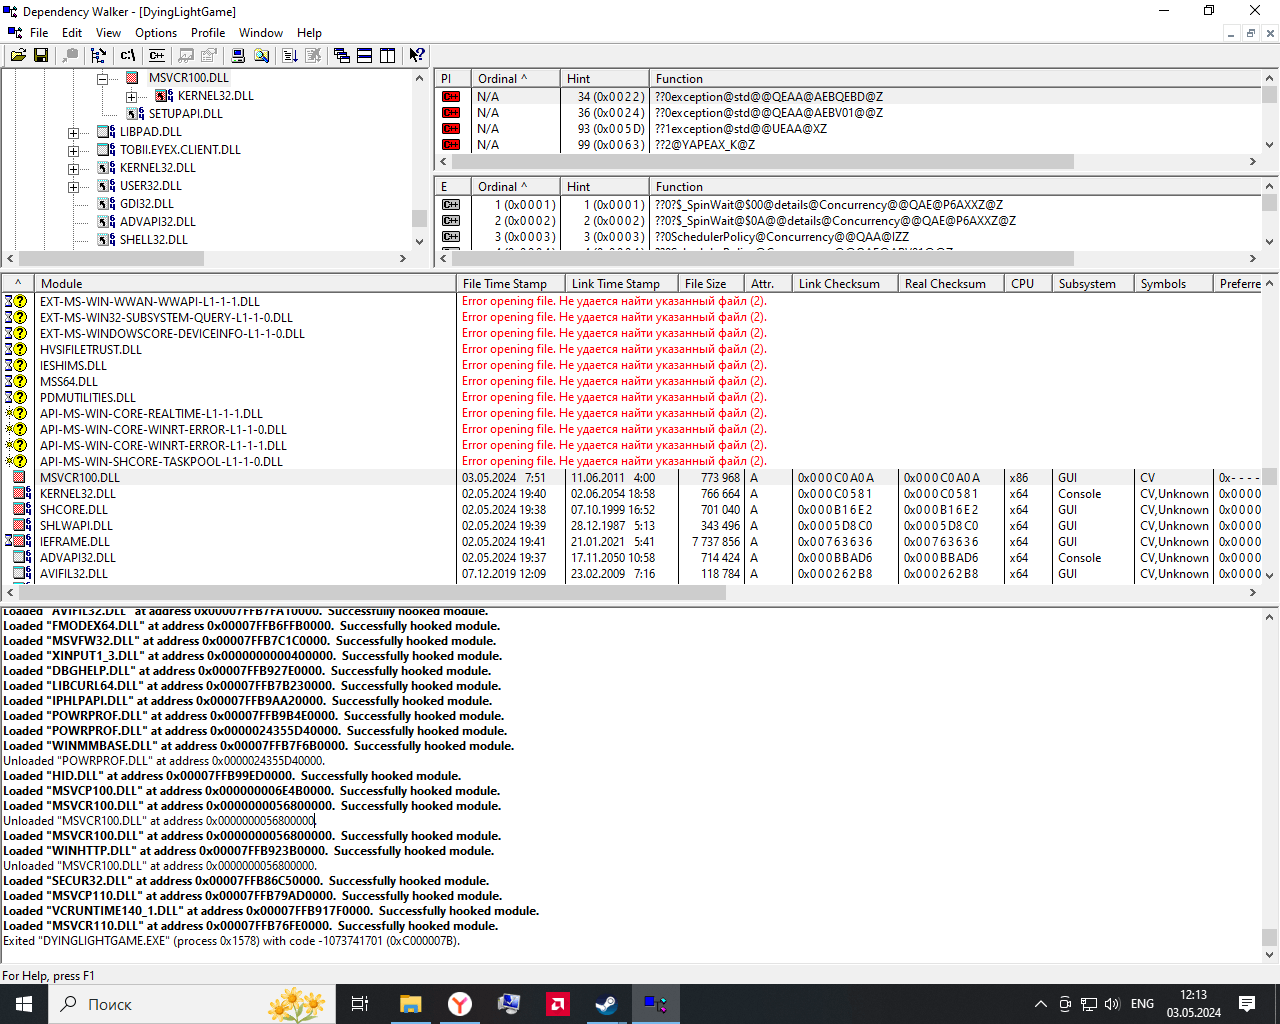Screen dimensions: 1280x1024
Task: Click the question mark icon beside MSS64.DLL
Action: (x=19, y=382)
